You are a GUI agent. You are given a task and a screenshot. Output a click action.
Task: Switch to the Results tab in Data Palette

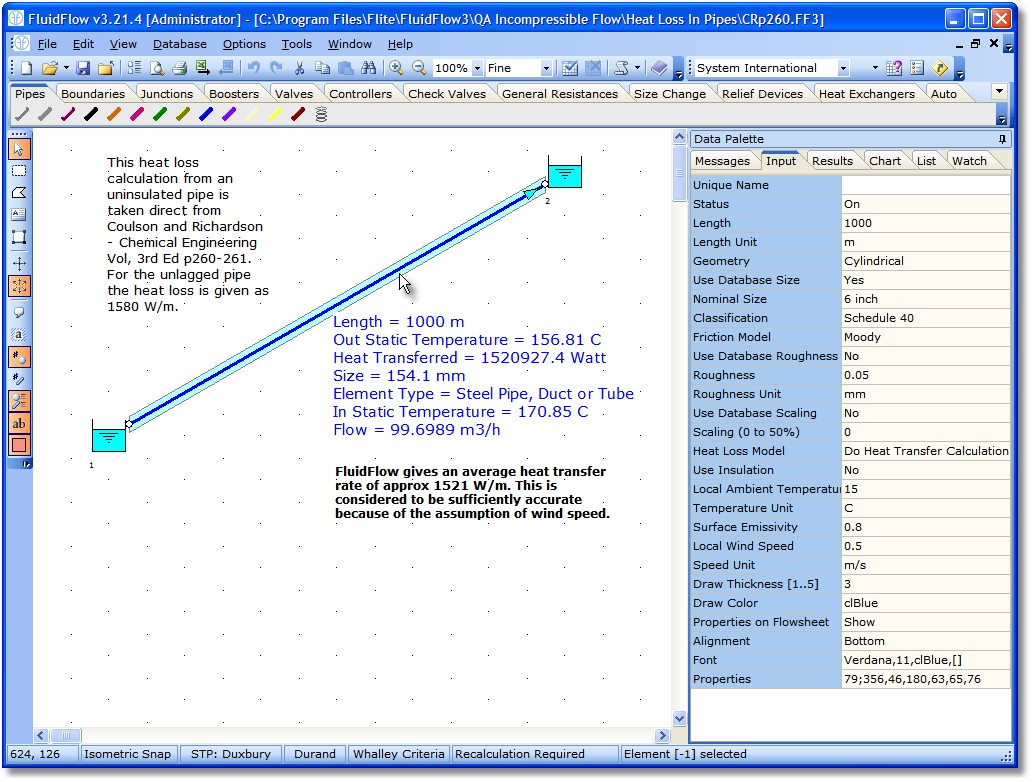pyautogui.click(x=832, y=161)
